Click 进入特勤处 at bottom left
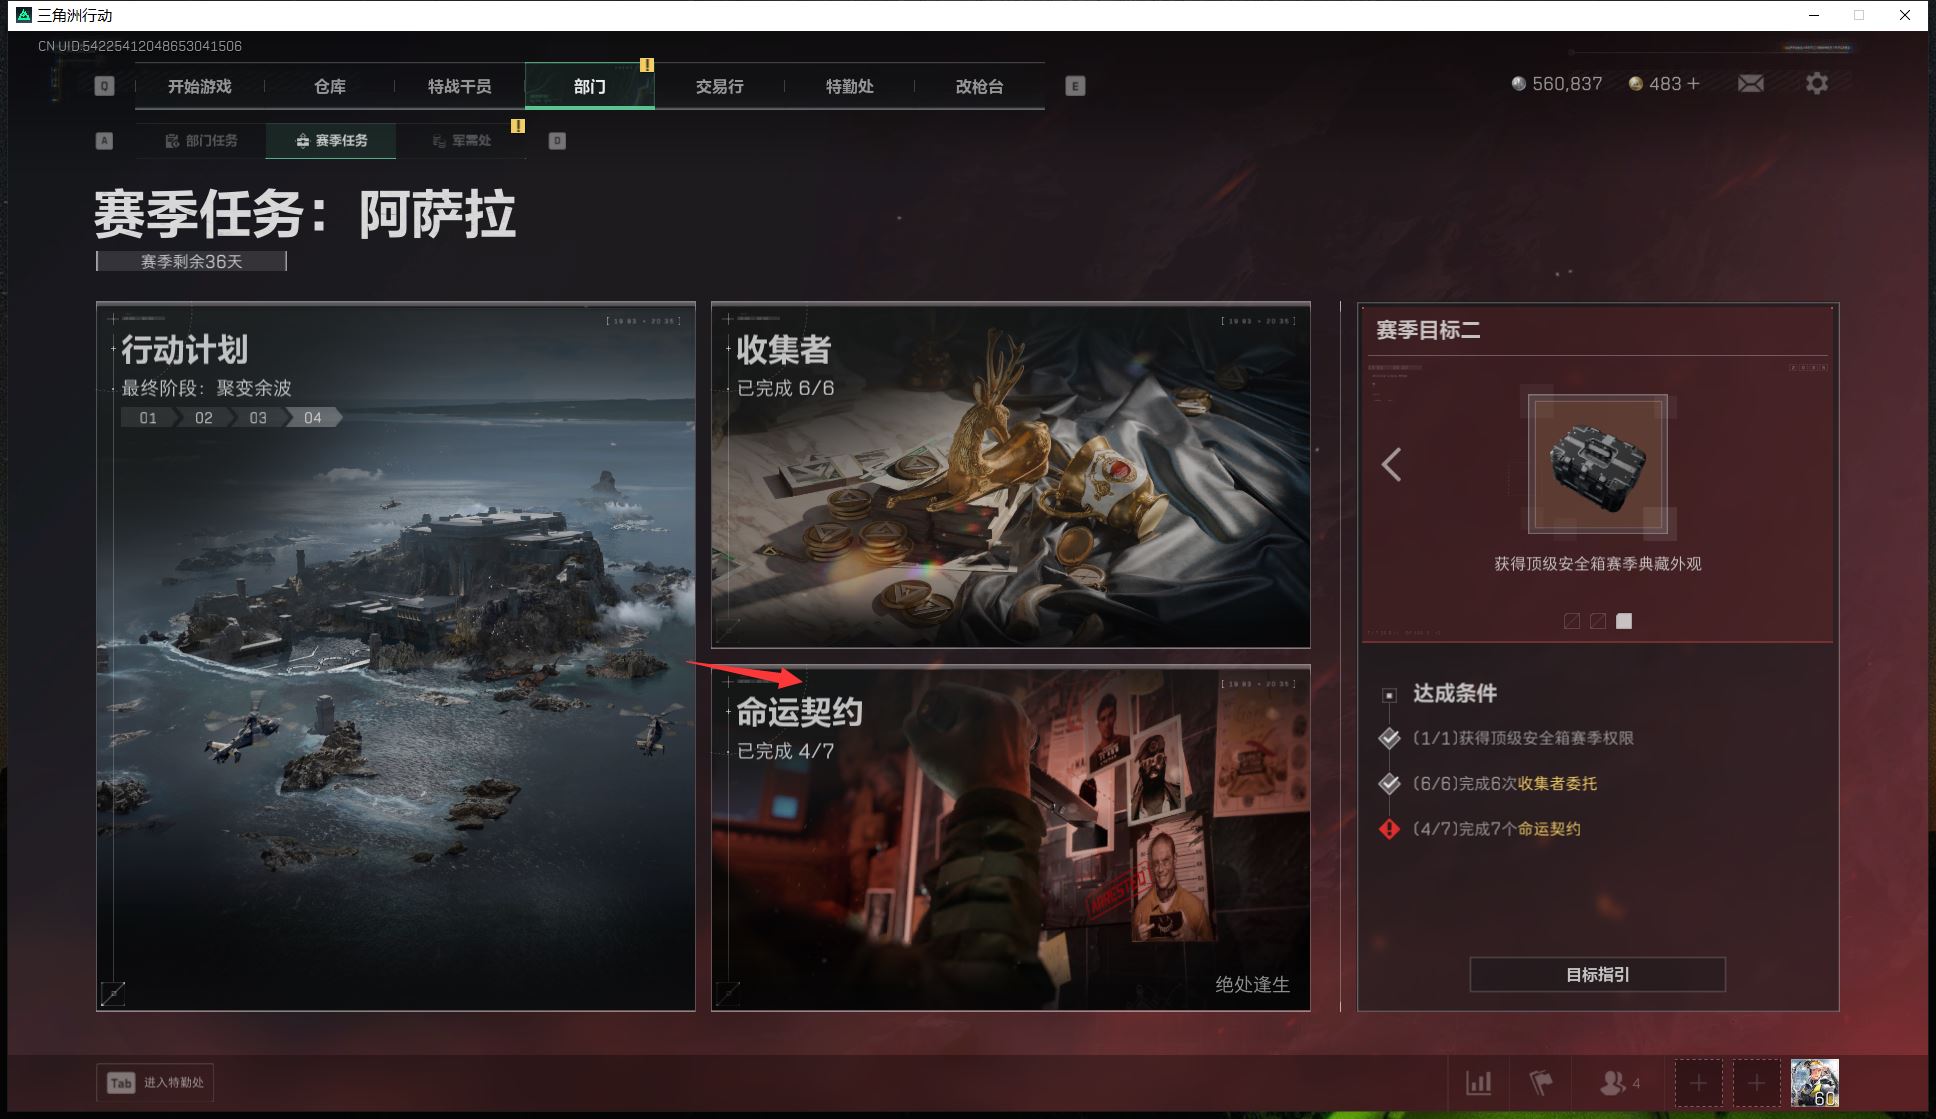The width and height of the screenshot is (1936, 1119). 155,1083
